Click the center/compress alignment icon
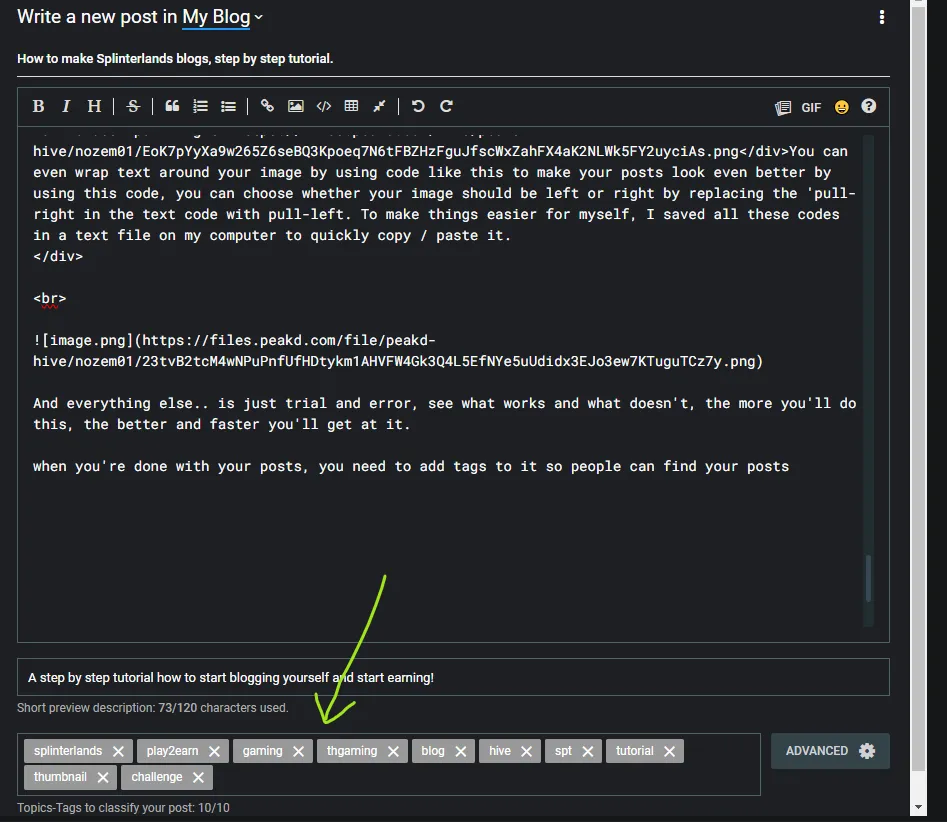 379,106
